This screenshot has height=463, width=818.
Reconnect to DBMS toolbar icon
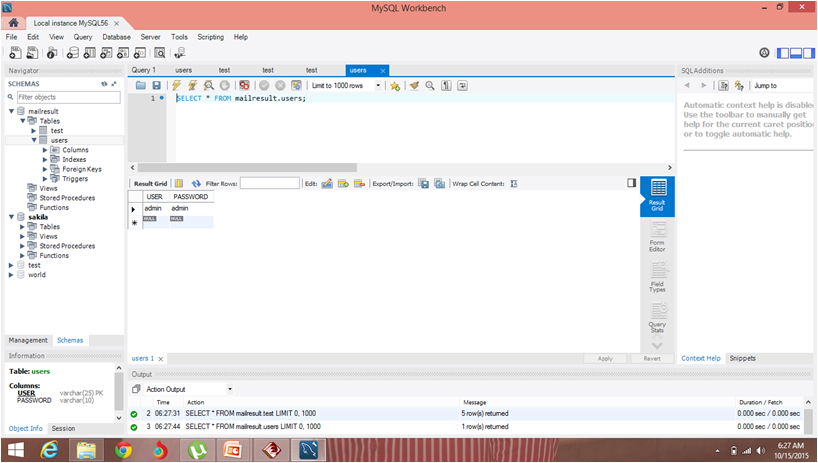[x=179, y=53]
